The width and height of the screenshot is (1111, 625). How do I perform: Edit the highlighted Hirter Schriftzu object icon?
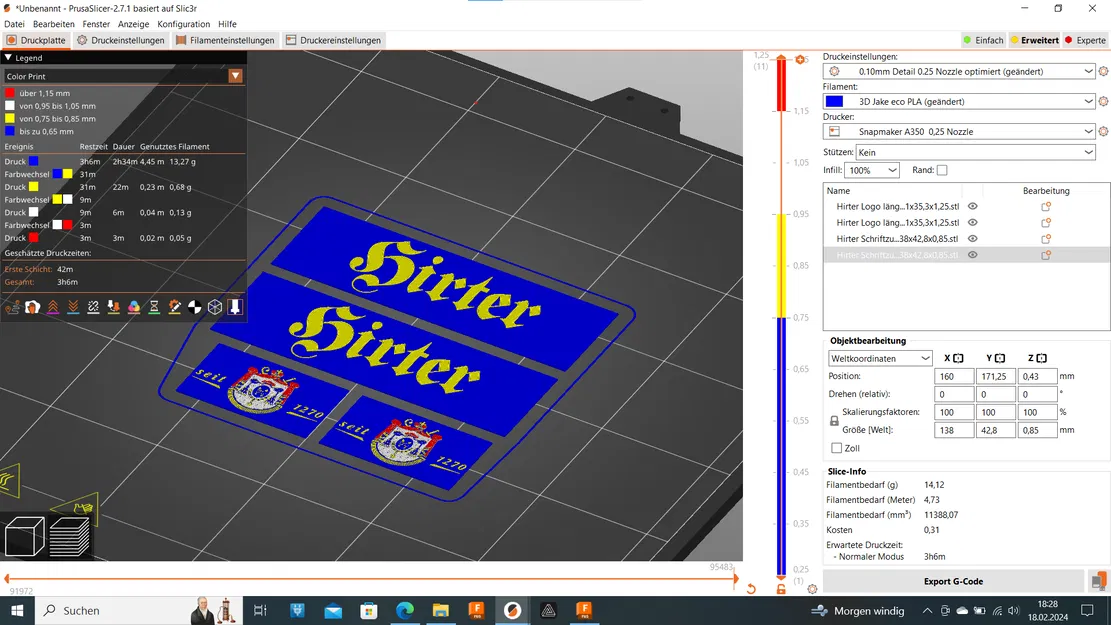pyautogui.click(x=1046, y=255)
